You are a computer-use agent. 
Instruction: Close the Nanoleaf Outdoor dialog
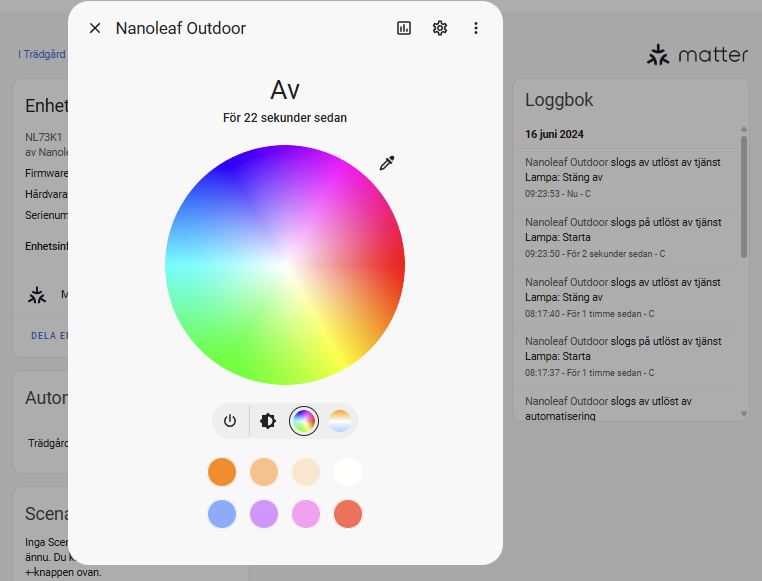click(x=95, y=28)
